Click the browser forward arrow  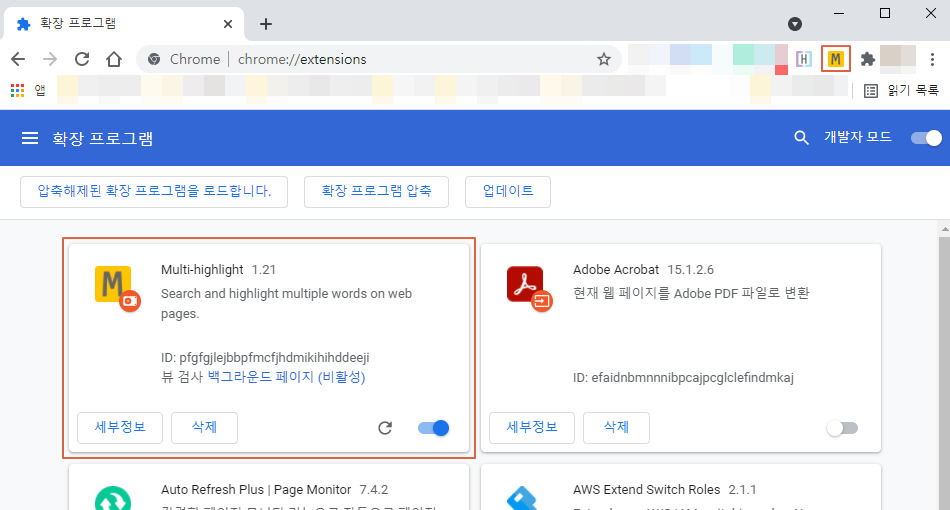click(x=50, y=59)
